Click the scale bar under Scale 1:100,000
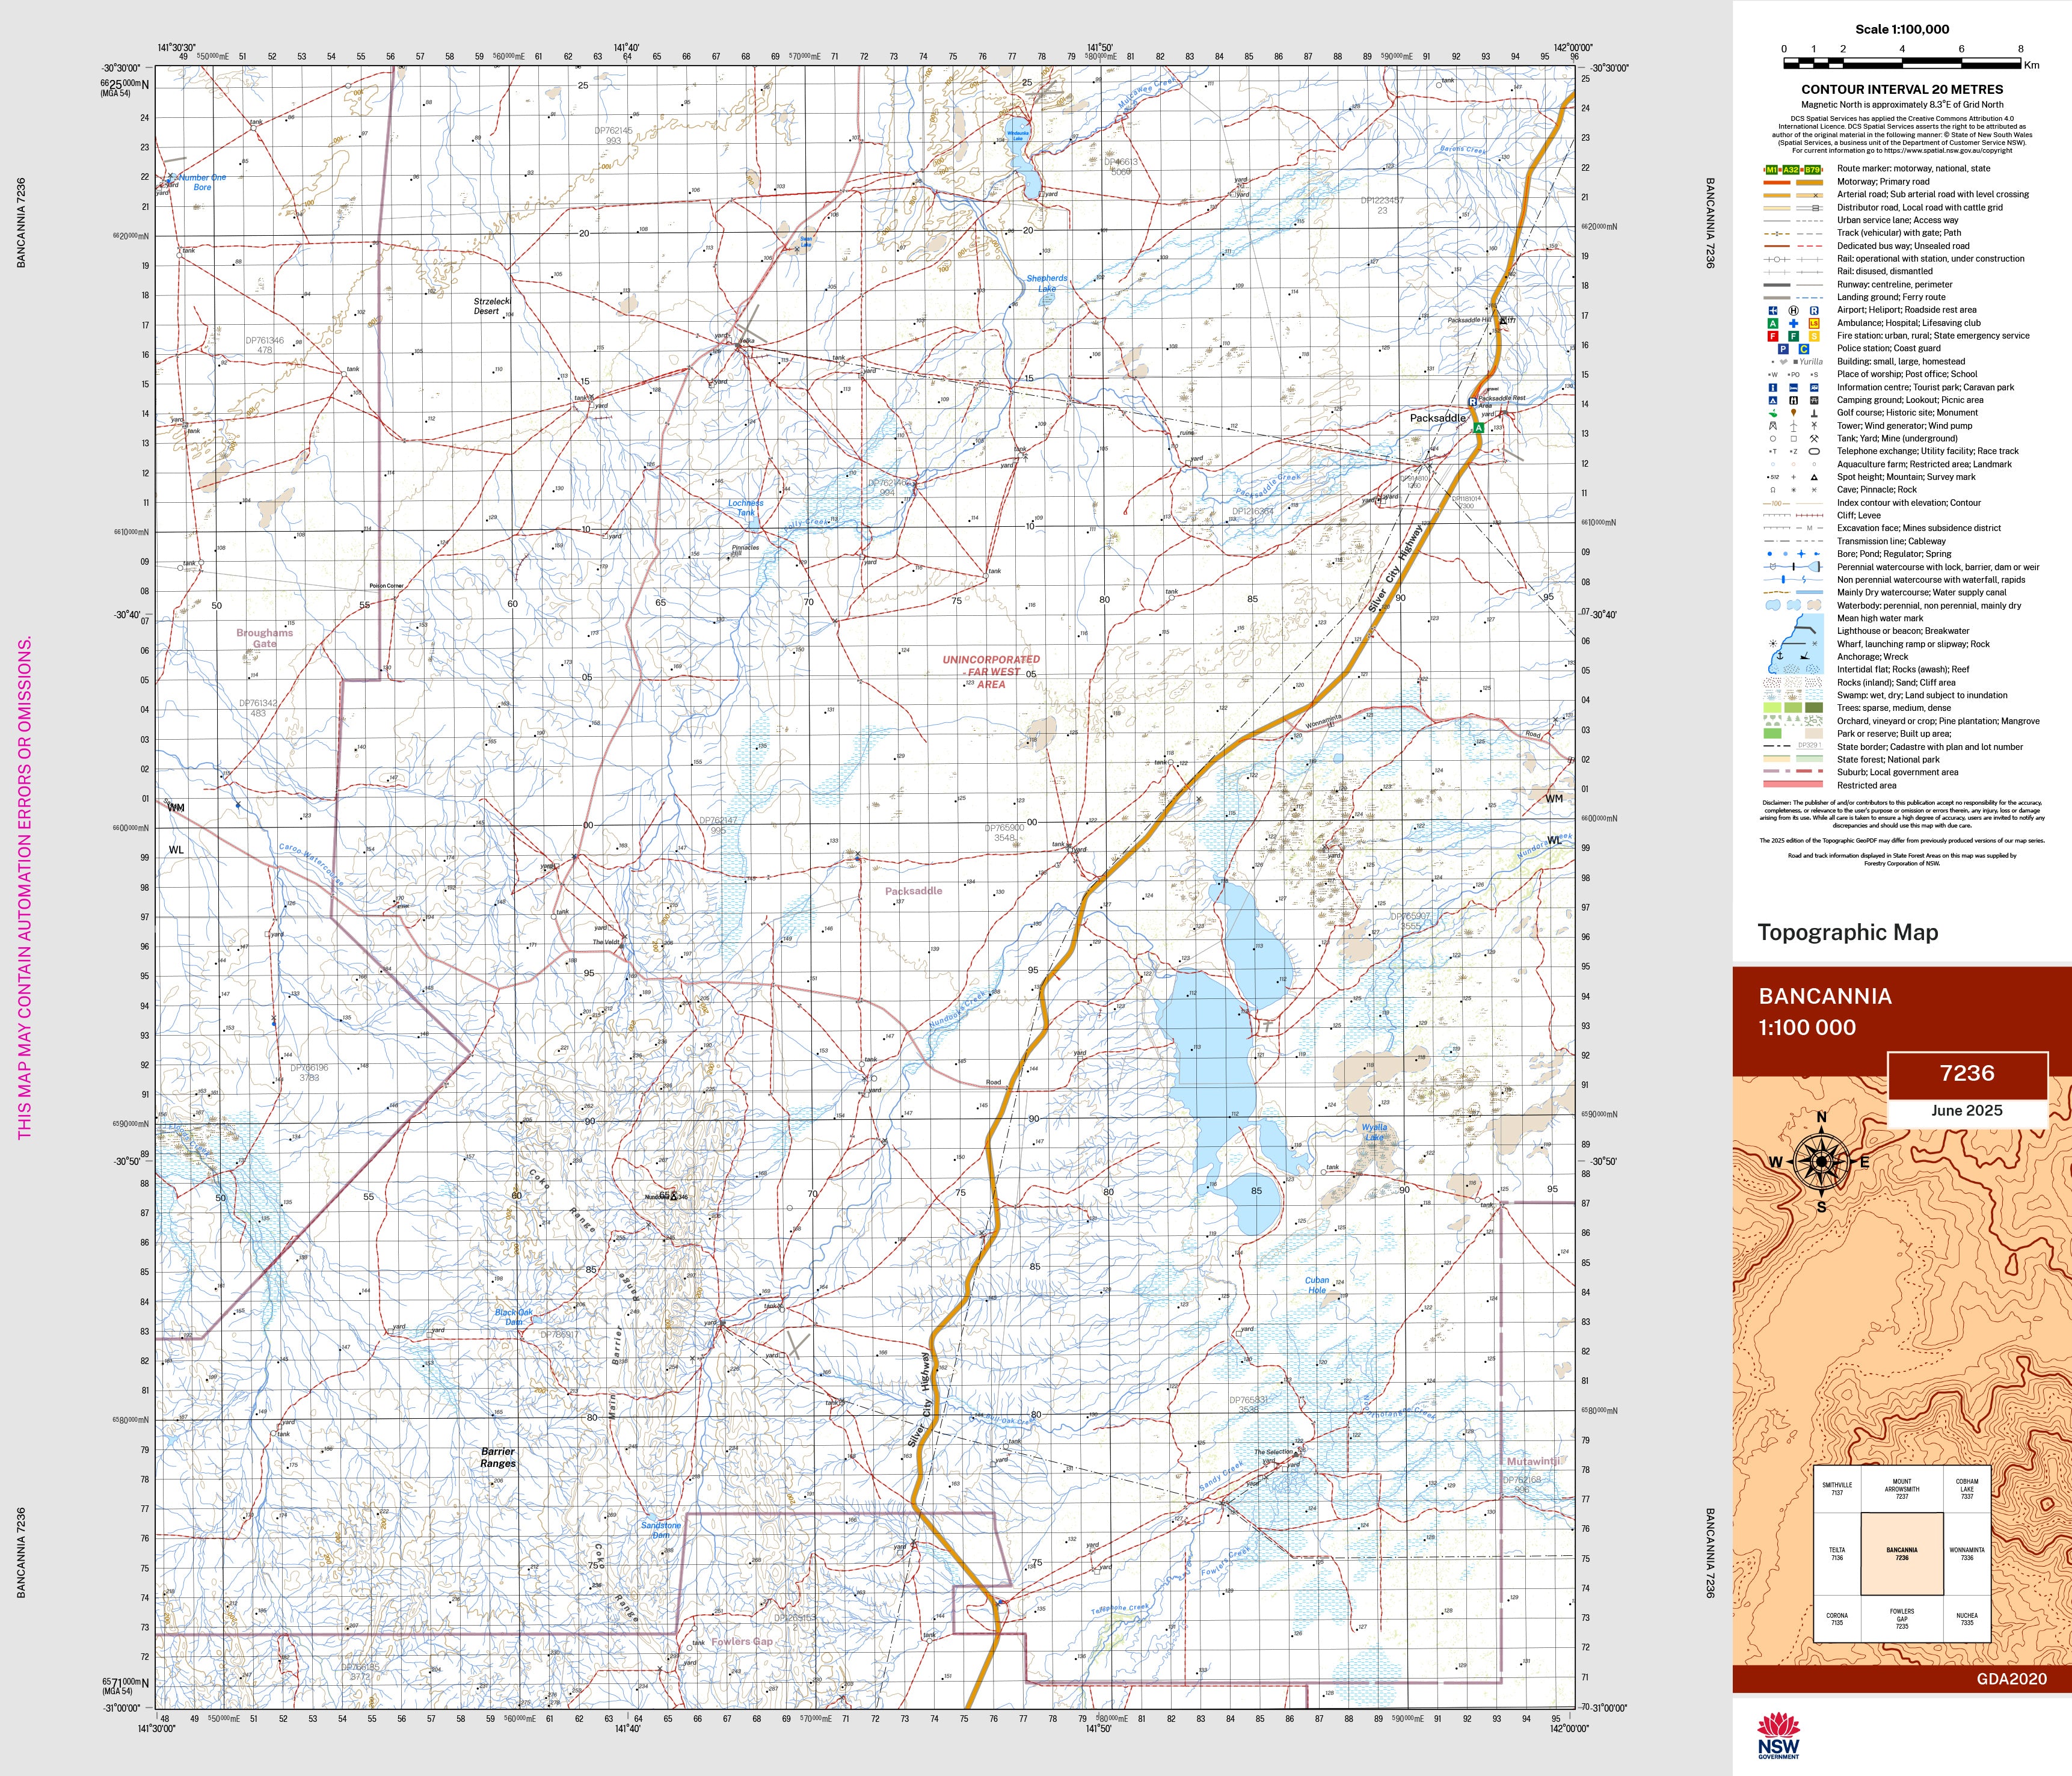The width and height of the screenshot is (2072, 1776). click(1902, 63)
